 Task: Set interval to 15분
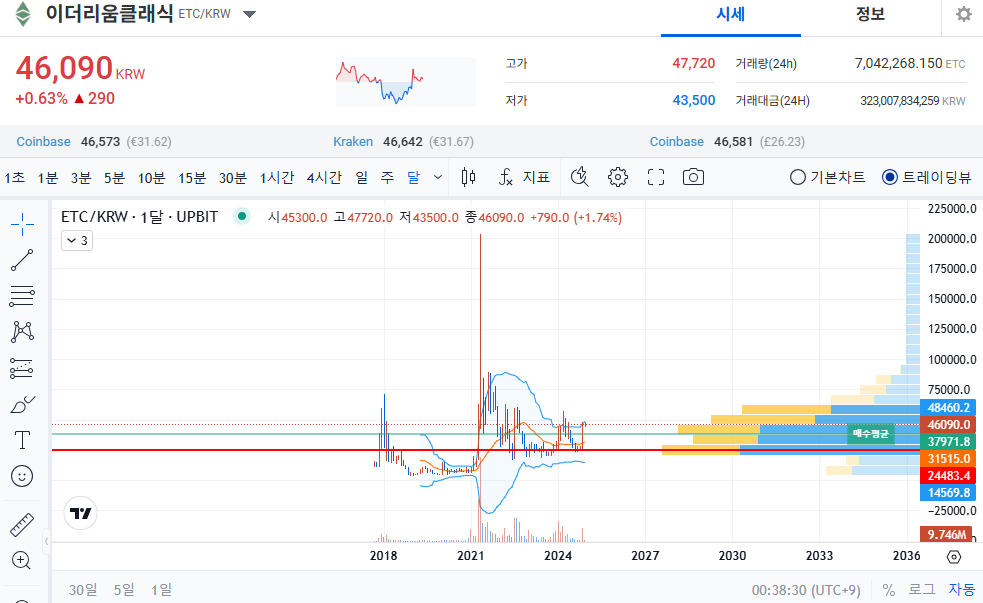(x=192, y=178)
